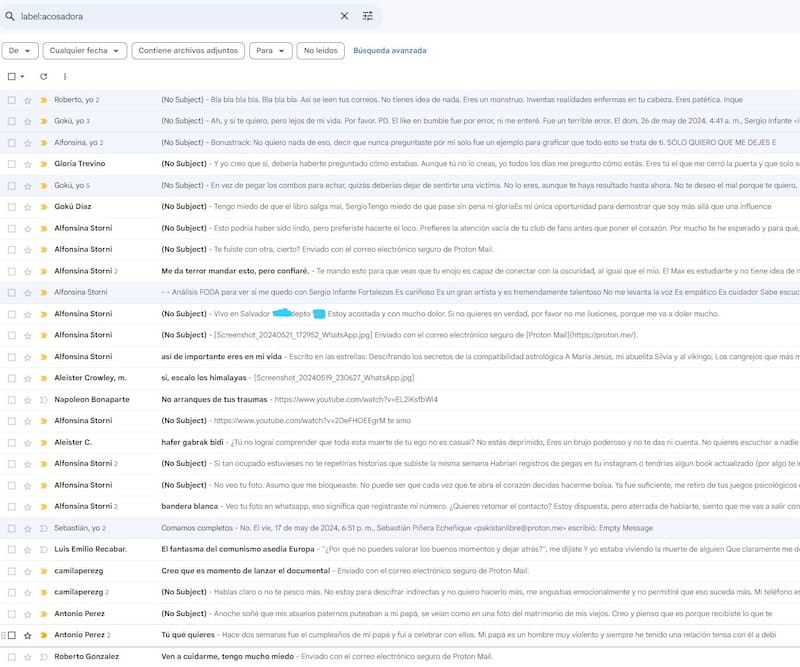Open the search options filter icon
Screen dimensions: 800x667
tap(368, 16)
